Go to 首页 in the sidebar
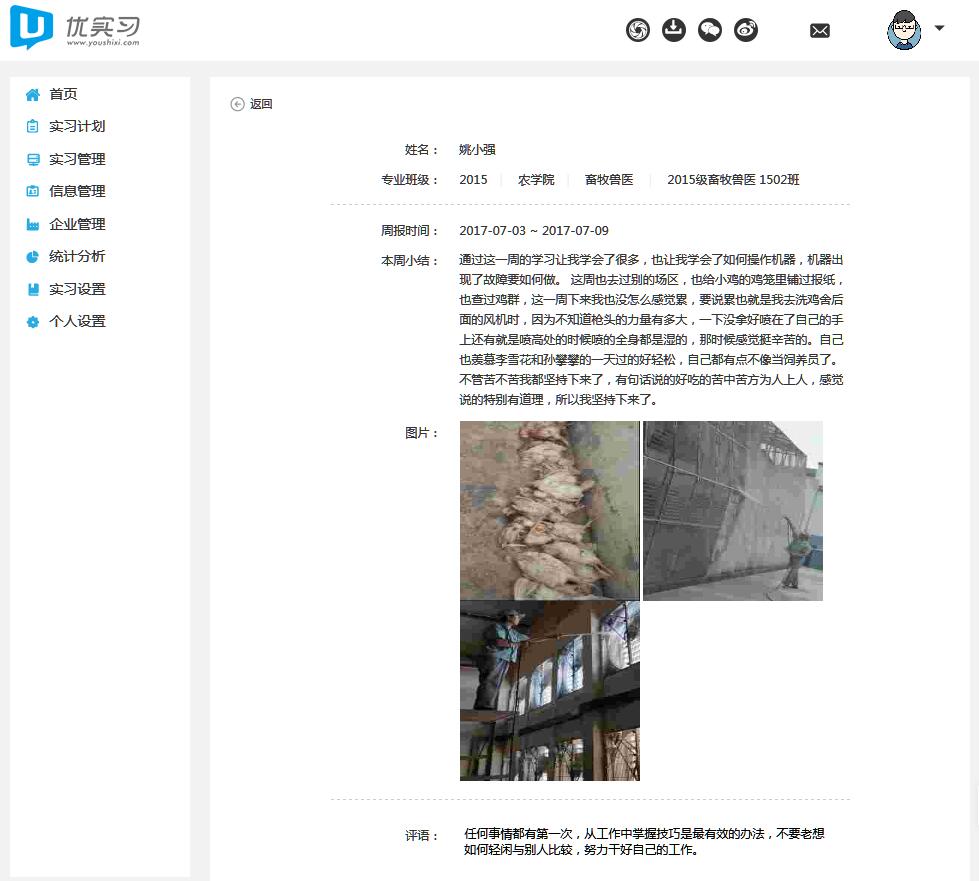The height and width of the screenshot is (881, 979). click(63, 94)
